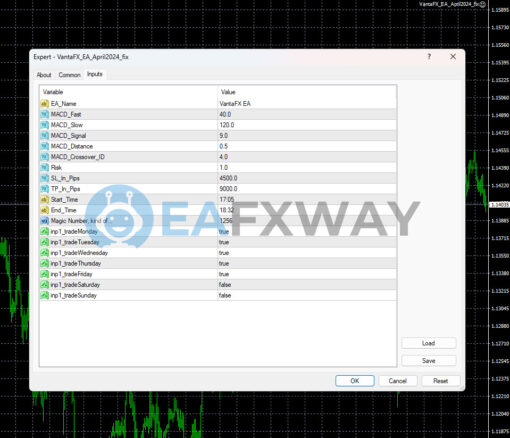
Task: Toggle the inp1_tradeMonday true value
Action: tap(307, 232)
